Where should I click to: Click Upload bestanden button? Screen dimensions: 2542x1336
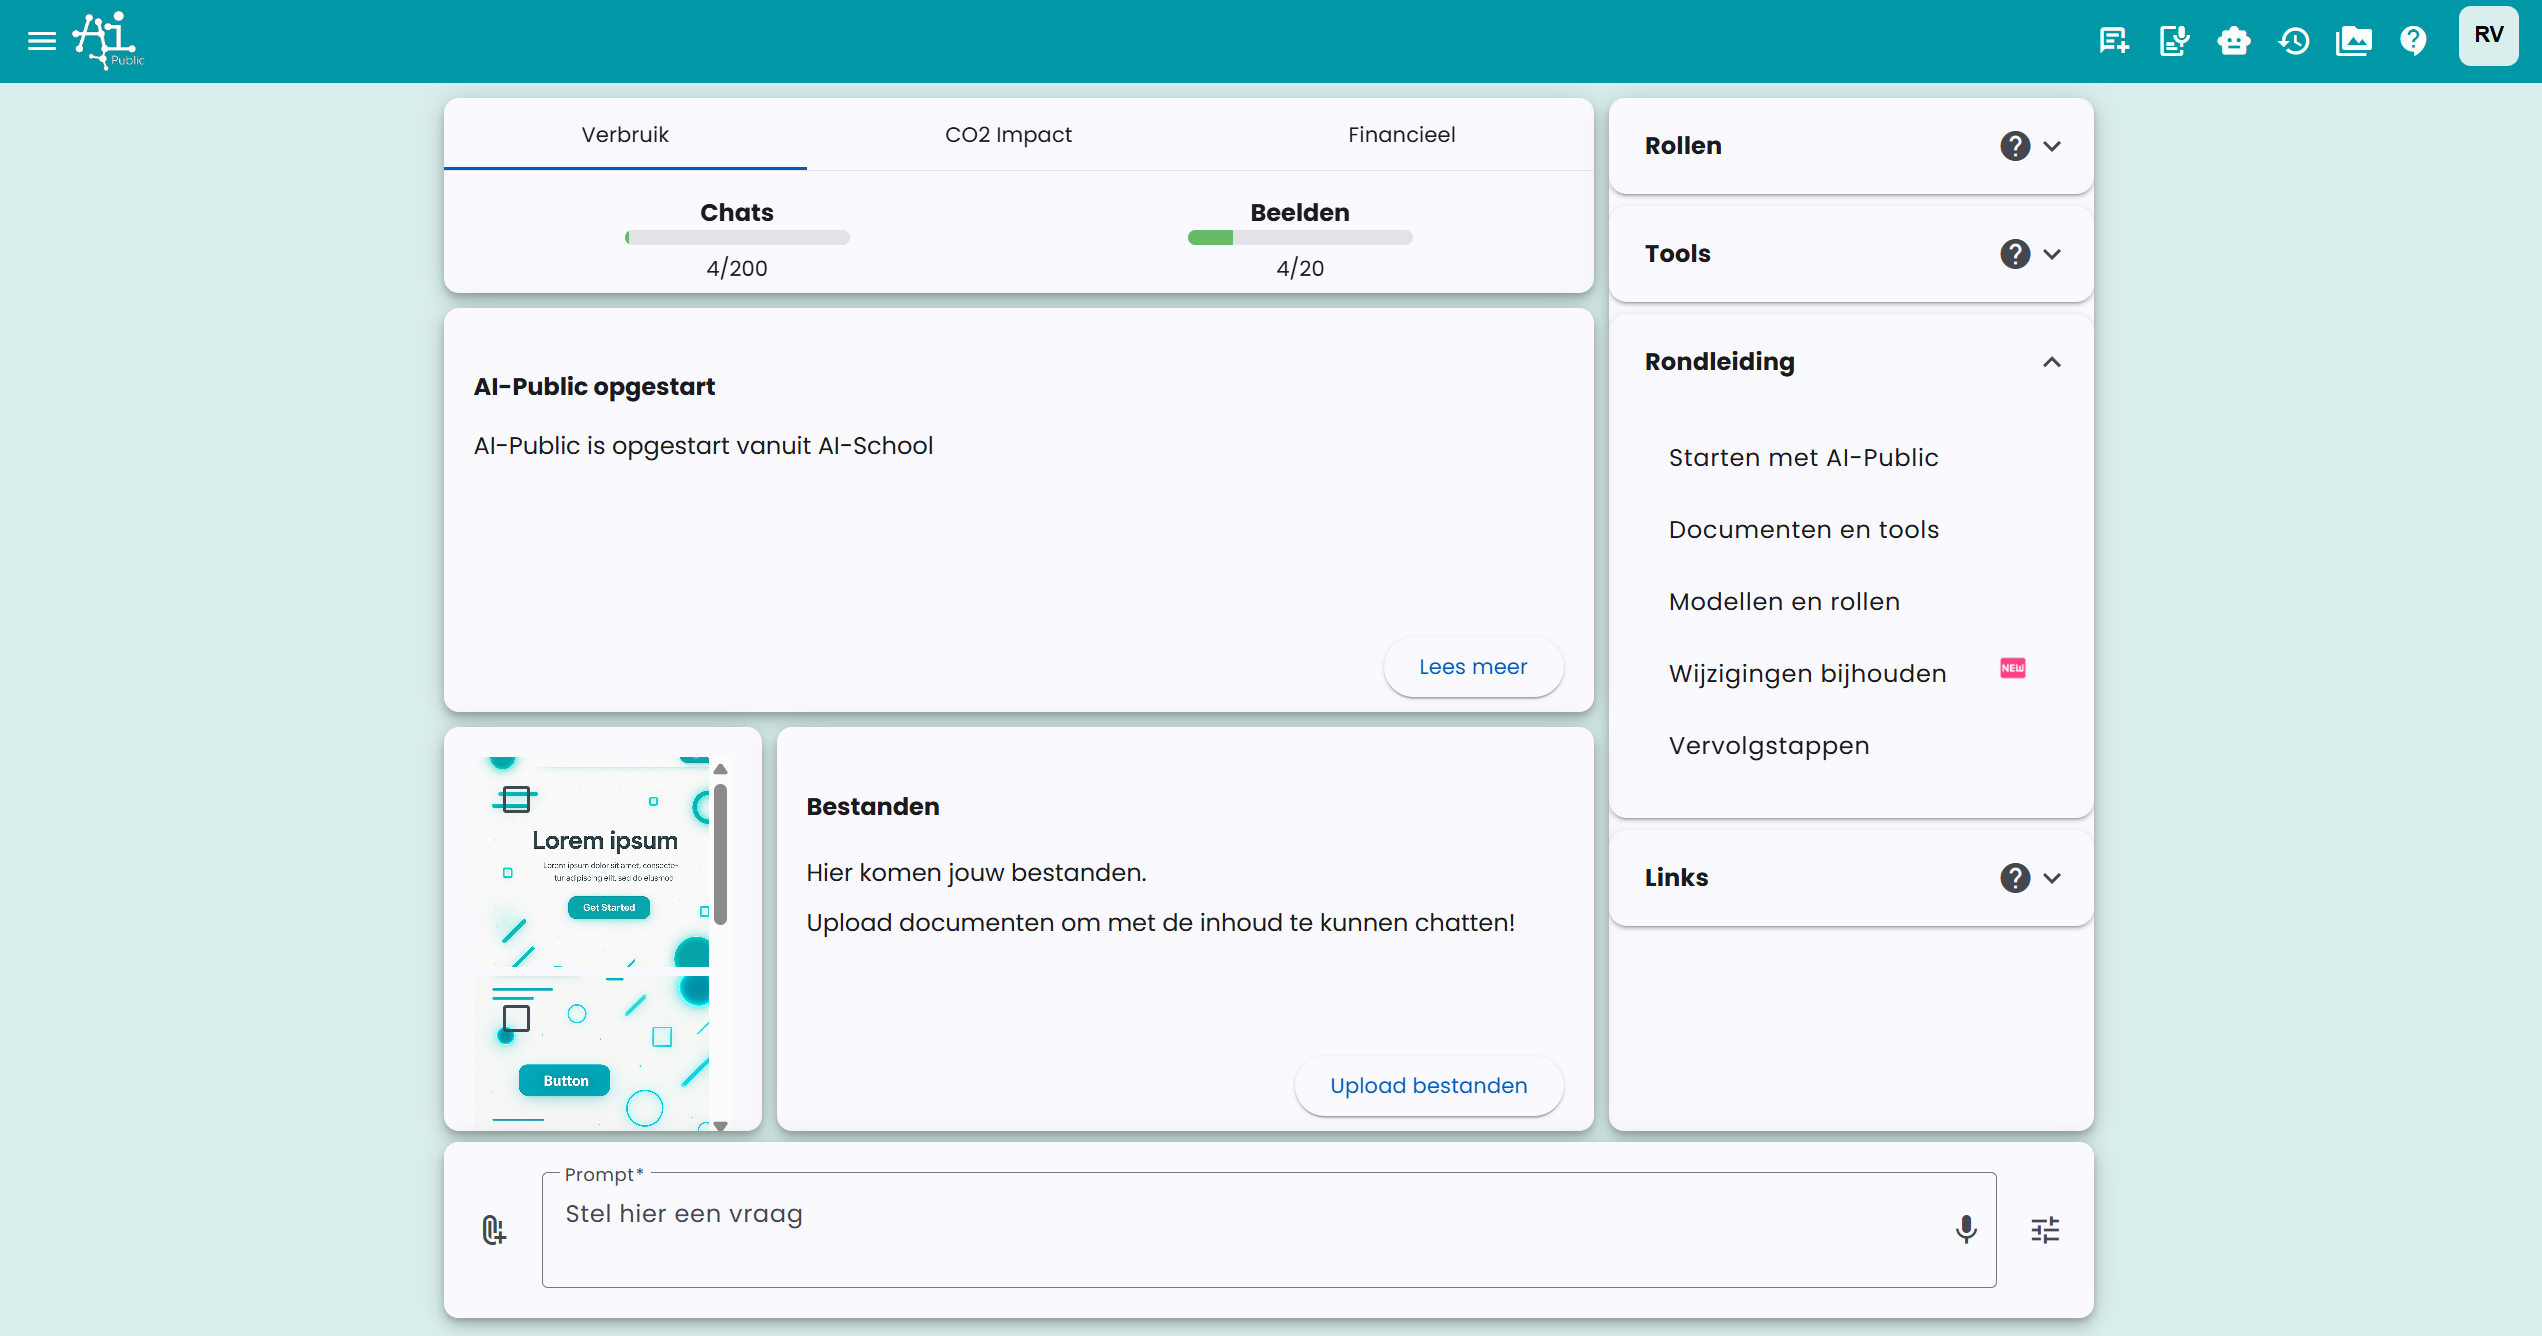pyautogui.click(x=1428, y=1086)
